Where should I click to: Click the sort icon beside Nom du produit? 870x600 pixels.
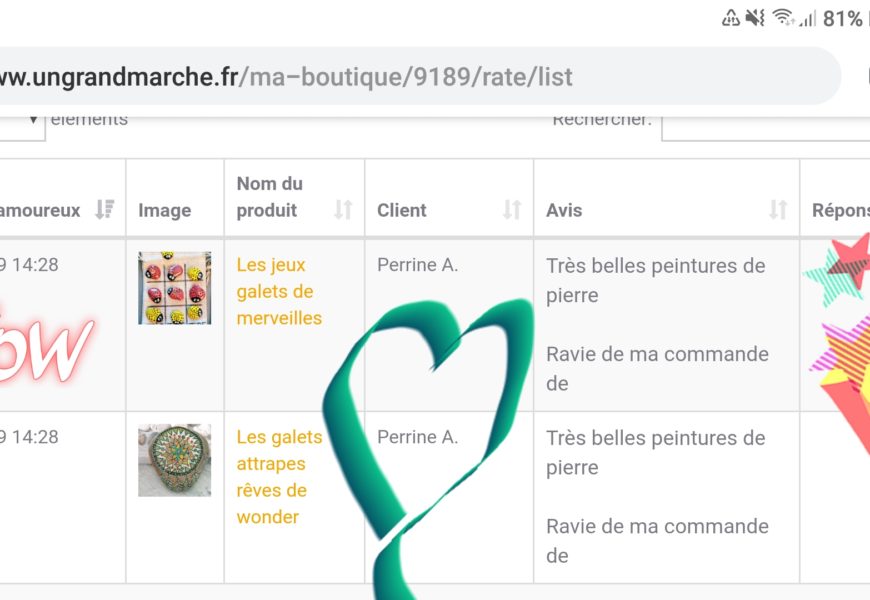tap(343, 210)
